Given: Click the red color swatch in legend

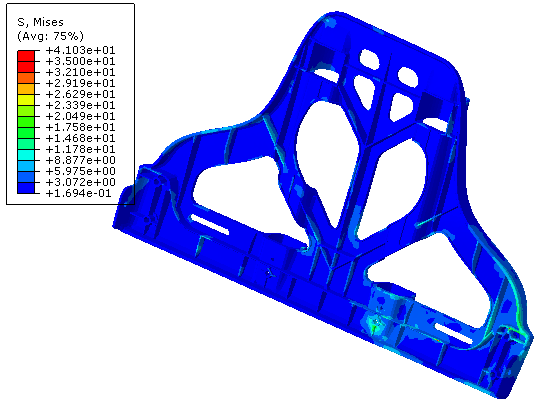Looking at the screenshot, I should pos(26,56).
